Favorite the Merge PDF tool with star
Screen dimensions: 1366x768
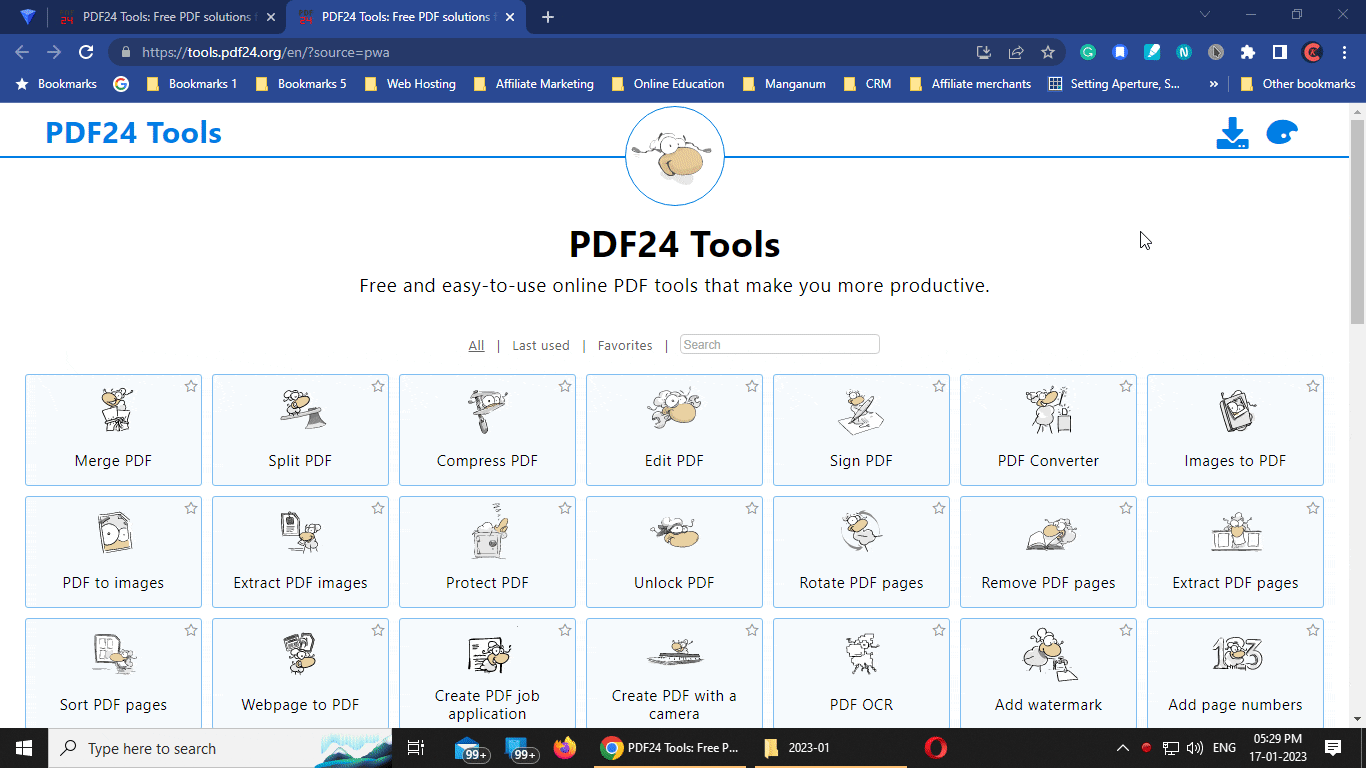click(191, 386)
